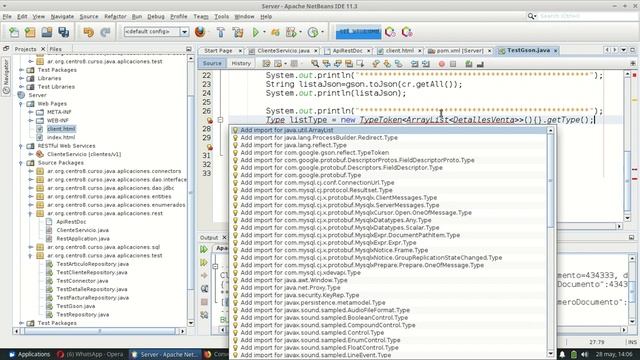Click the Comment code icon in editor toolbar
The width and height of the screenshot is (640, 360).
[469, 64]
